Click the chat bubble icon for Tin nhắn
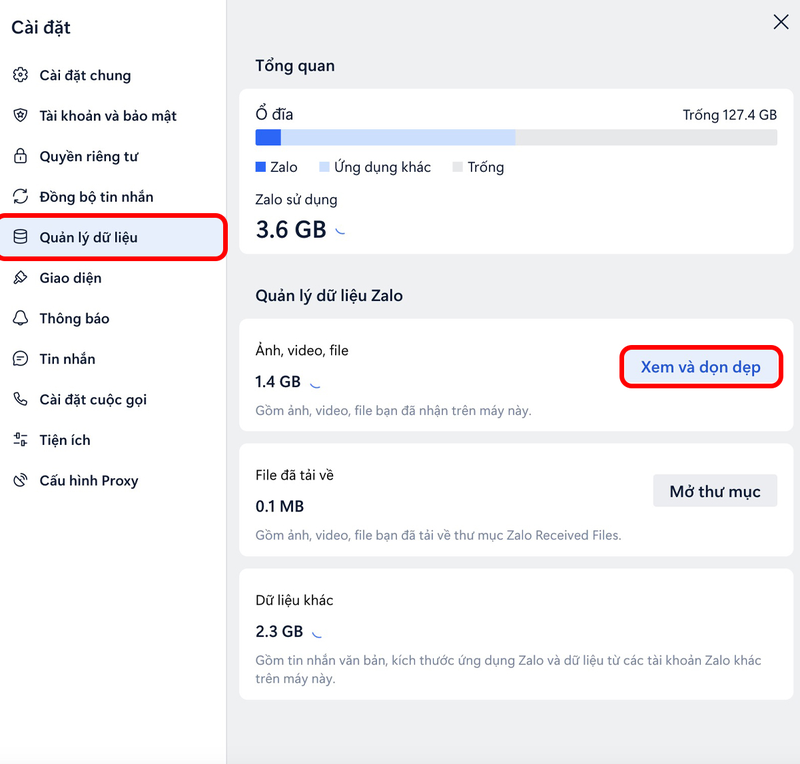 point(20,359)
